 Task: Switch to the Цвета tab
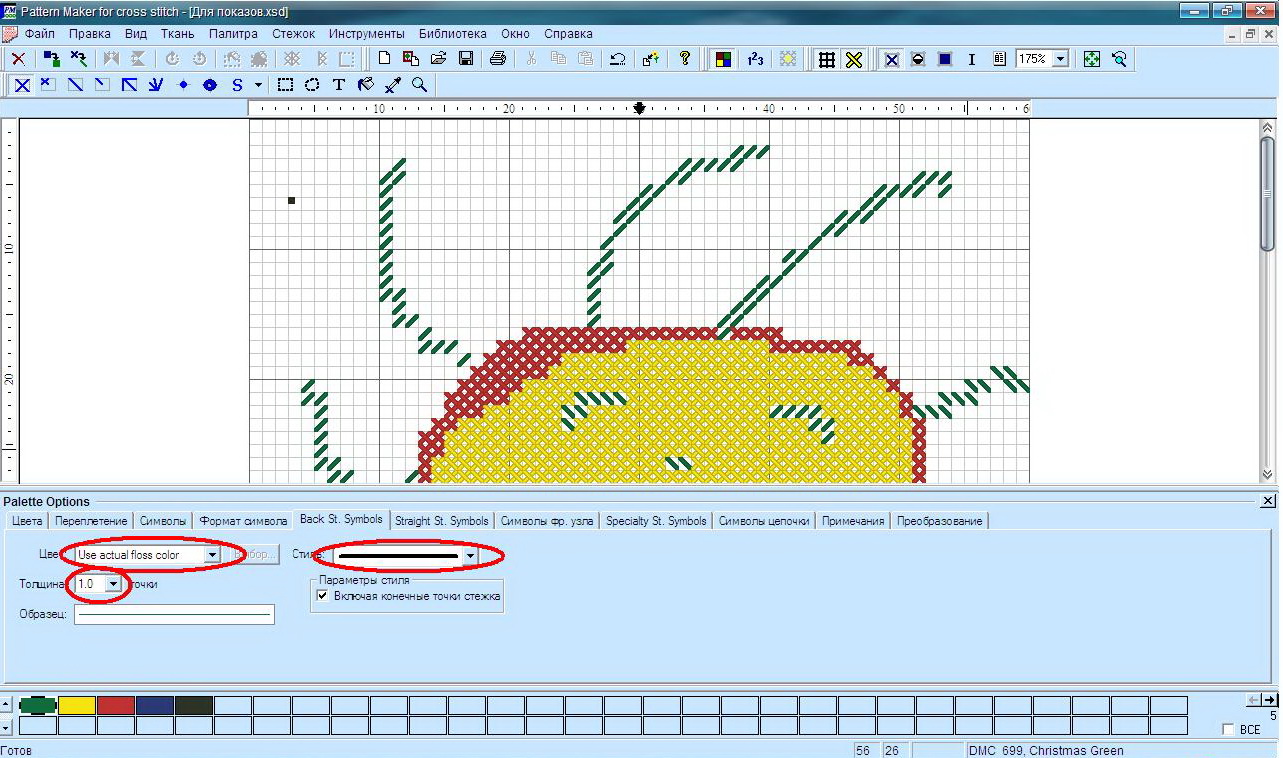27,521
